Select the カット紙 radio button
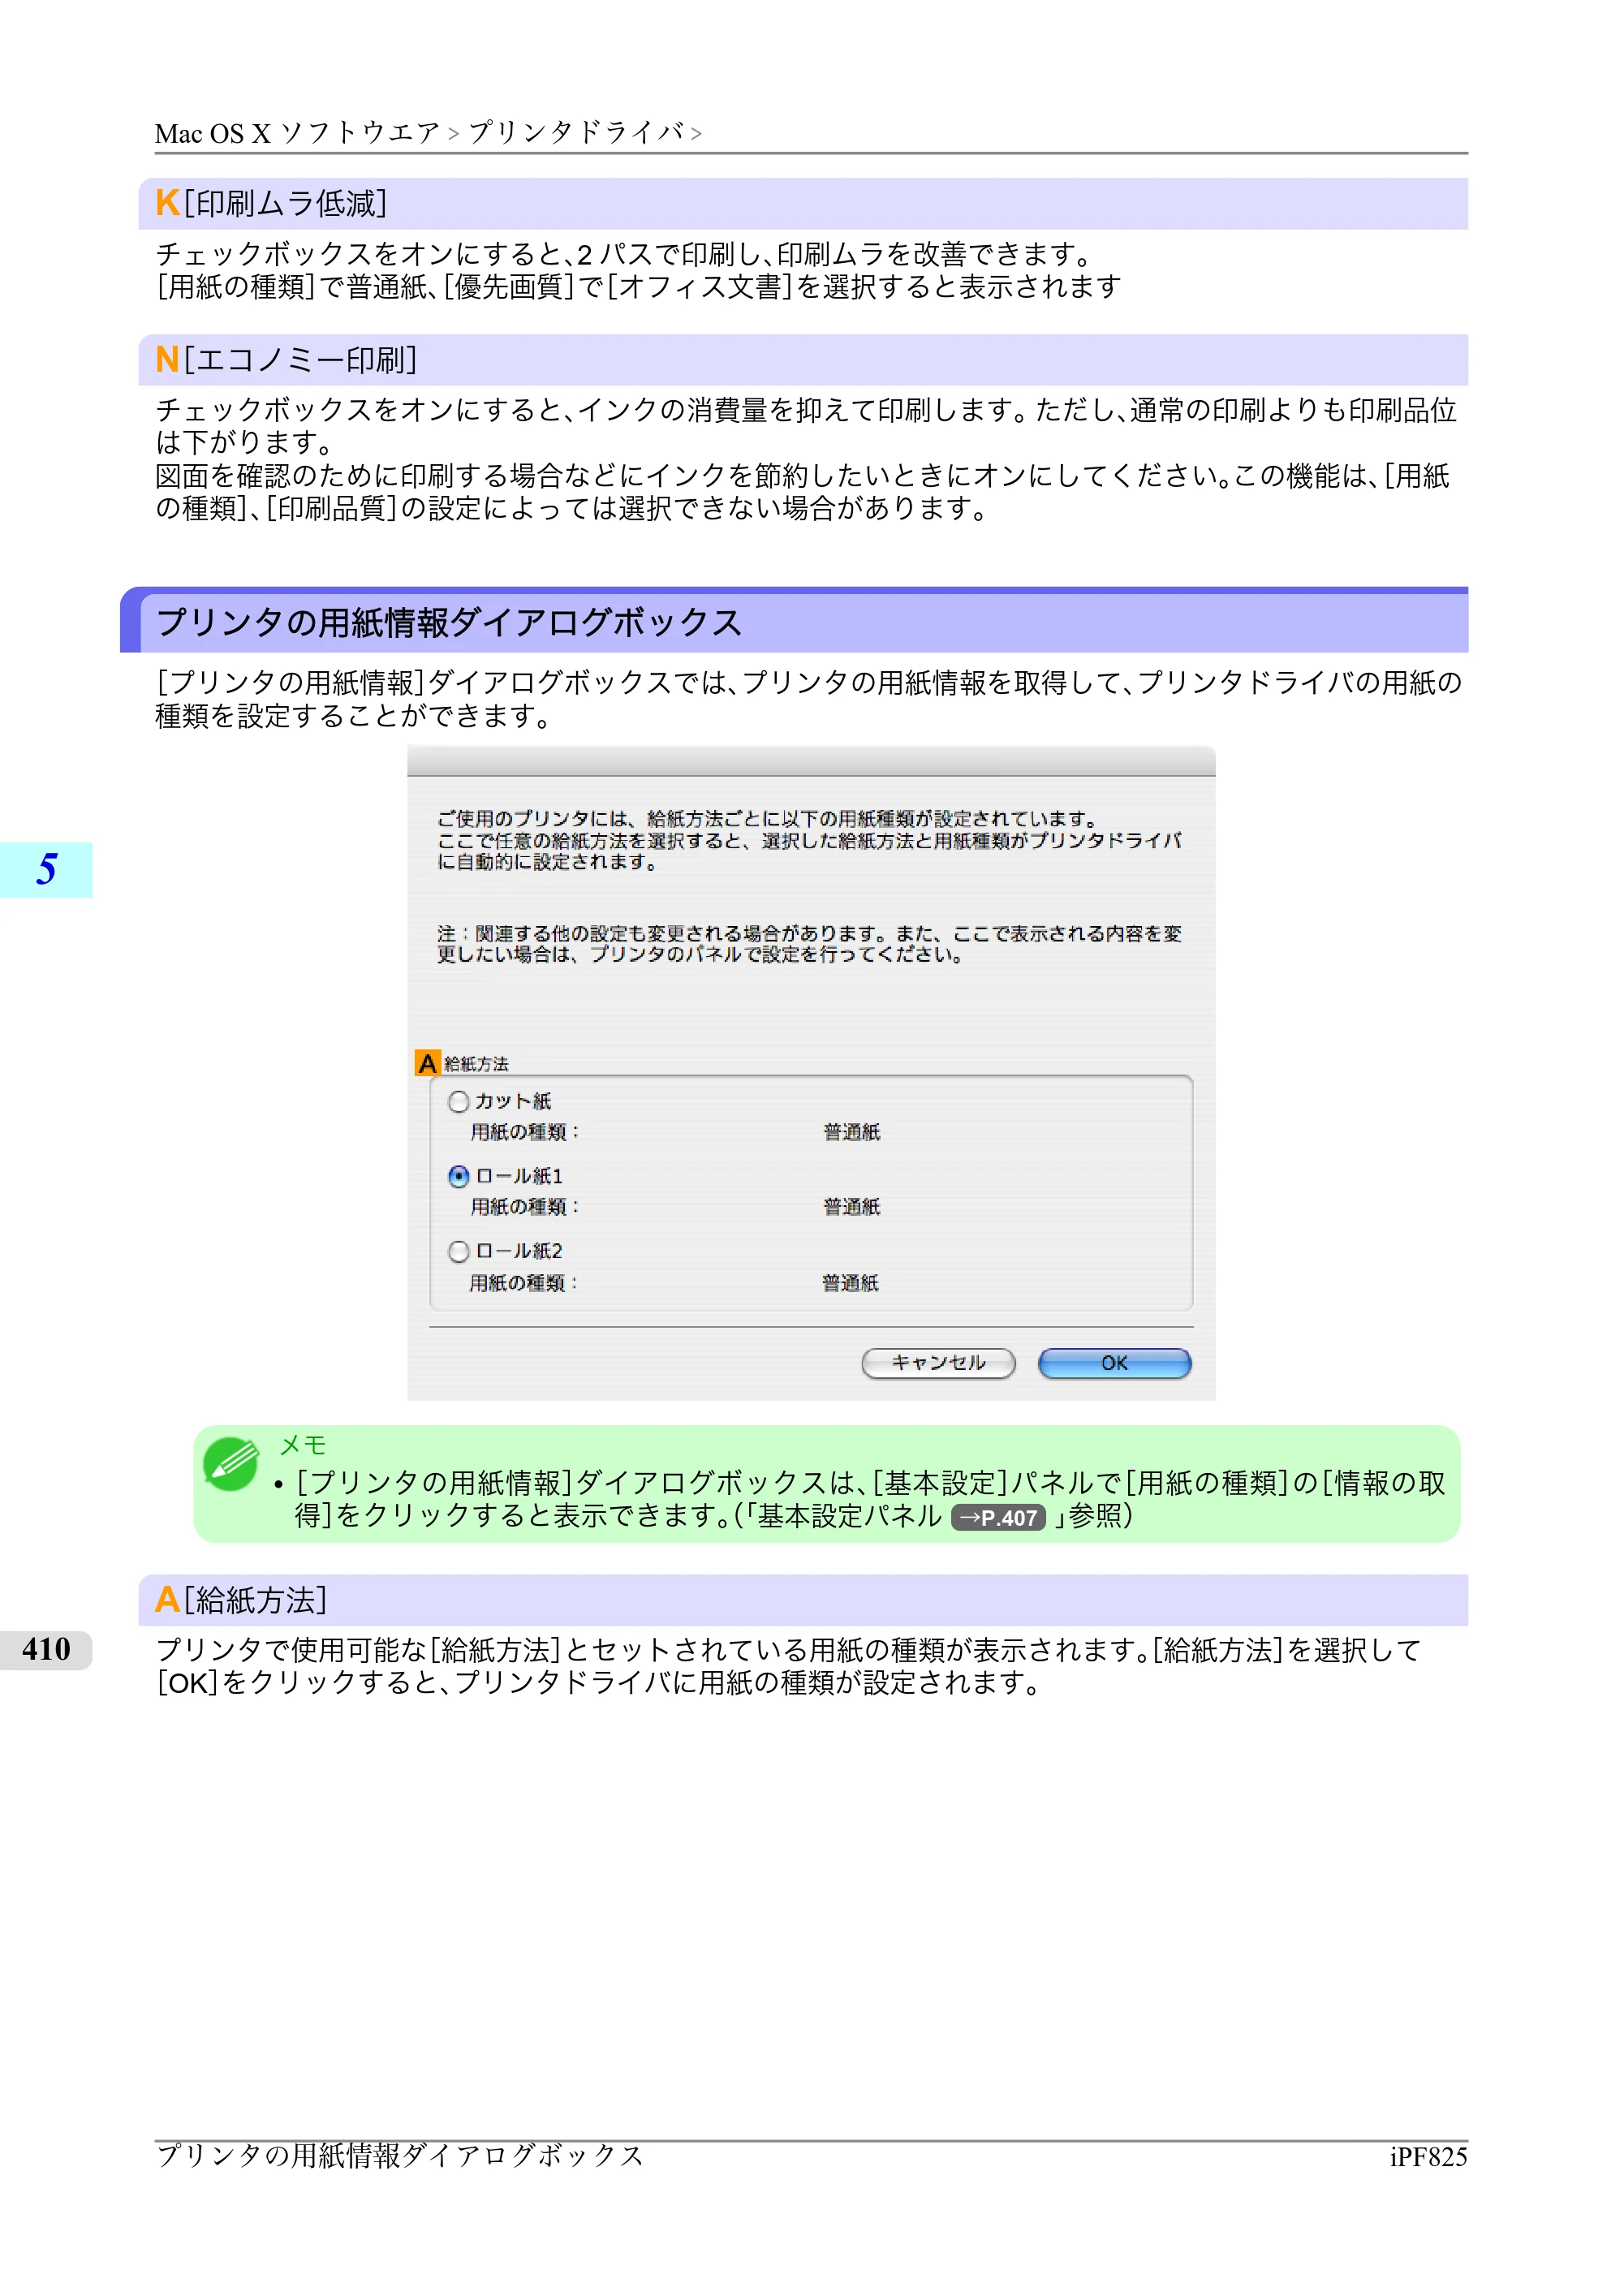Image resolution: width=1624 pixels, height=2296 pixels. [x=458, y=1101]
